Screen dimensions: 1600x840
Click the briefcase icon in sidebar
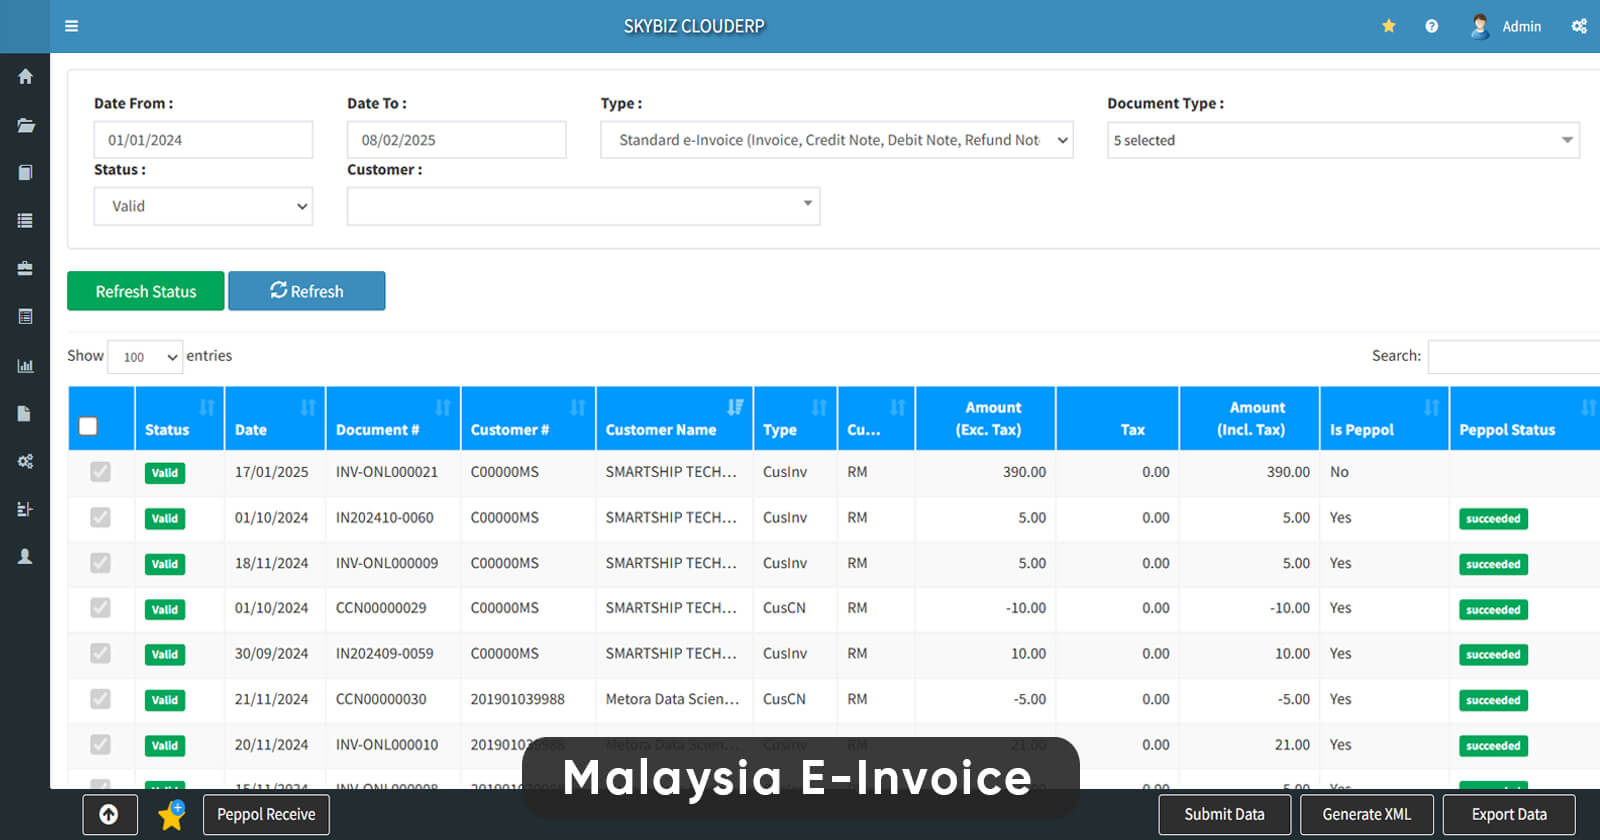coord(25,268)
